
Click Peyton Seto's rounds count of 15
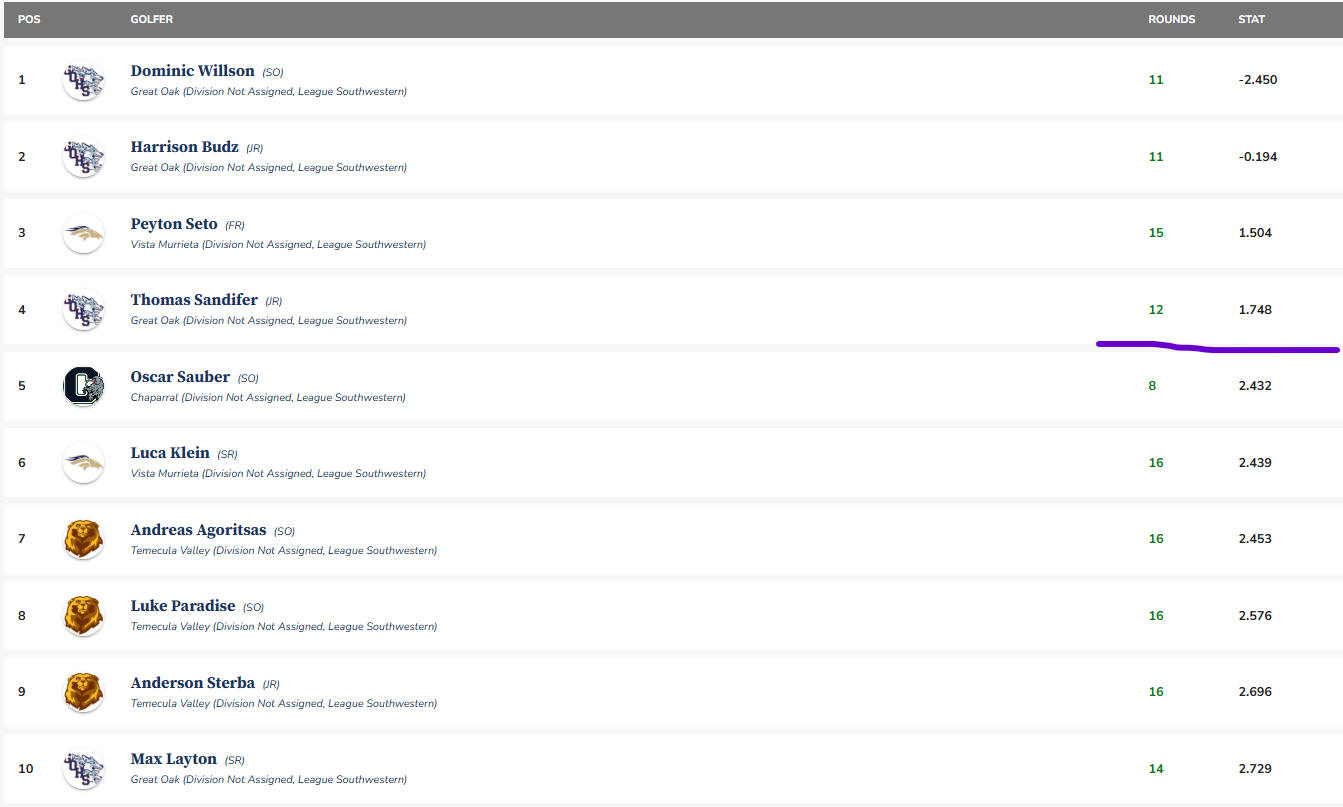point(1156,233)
